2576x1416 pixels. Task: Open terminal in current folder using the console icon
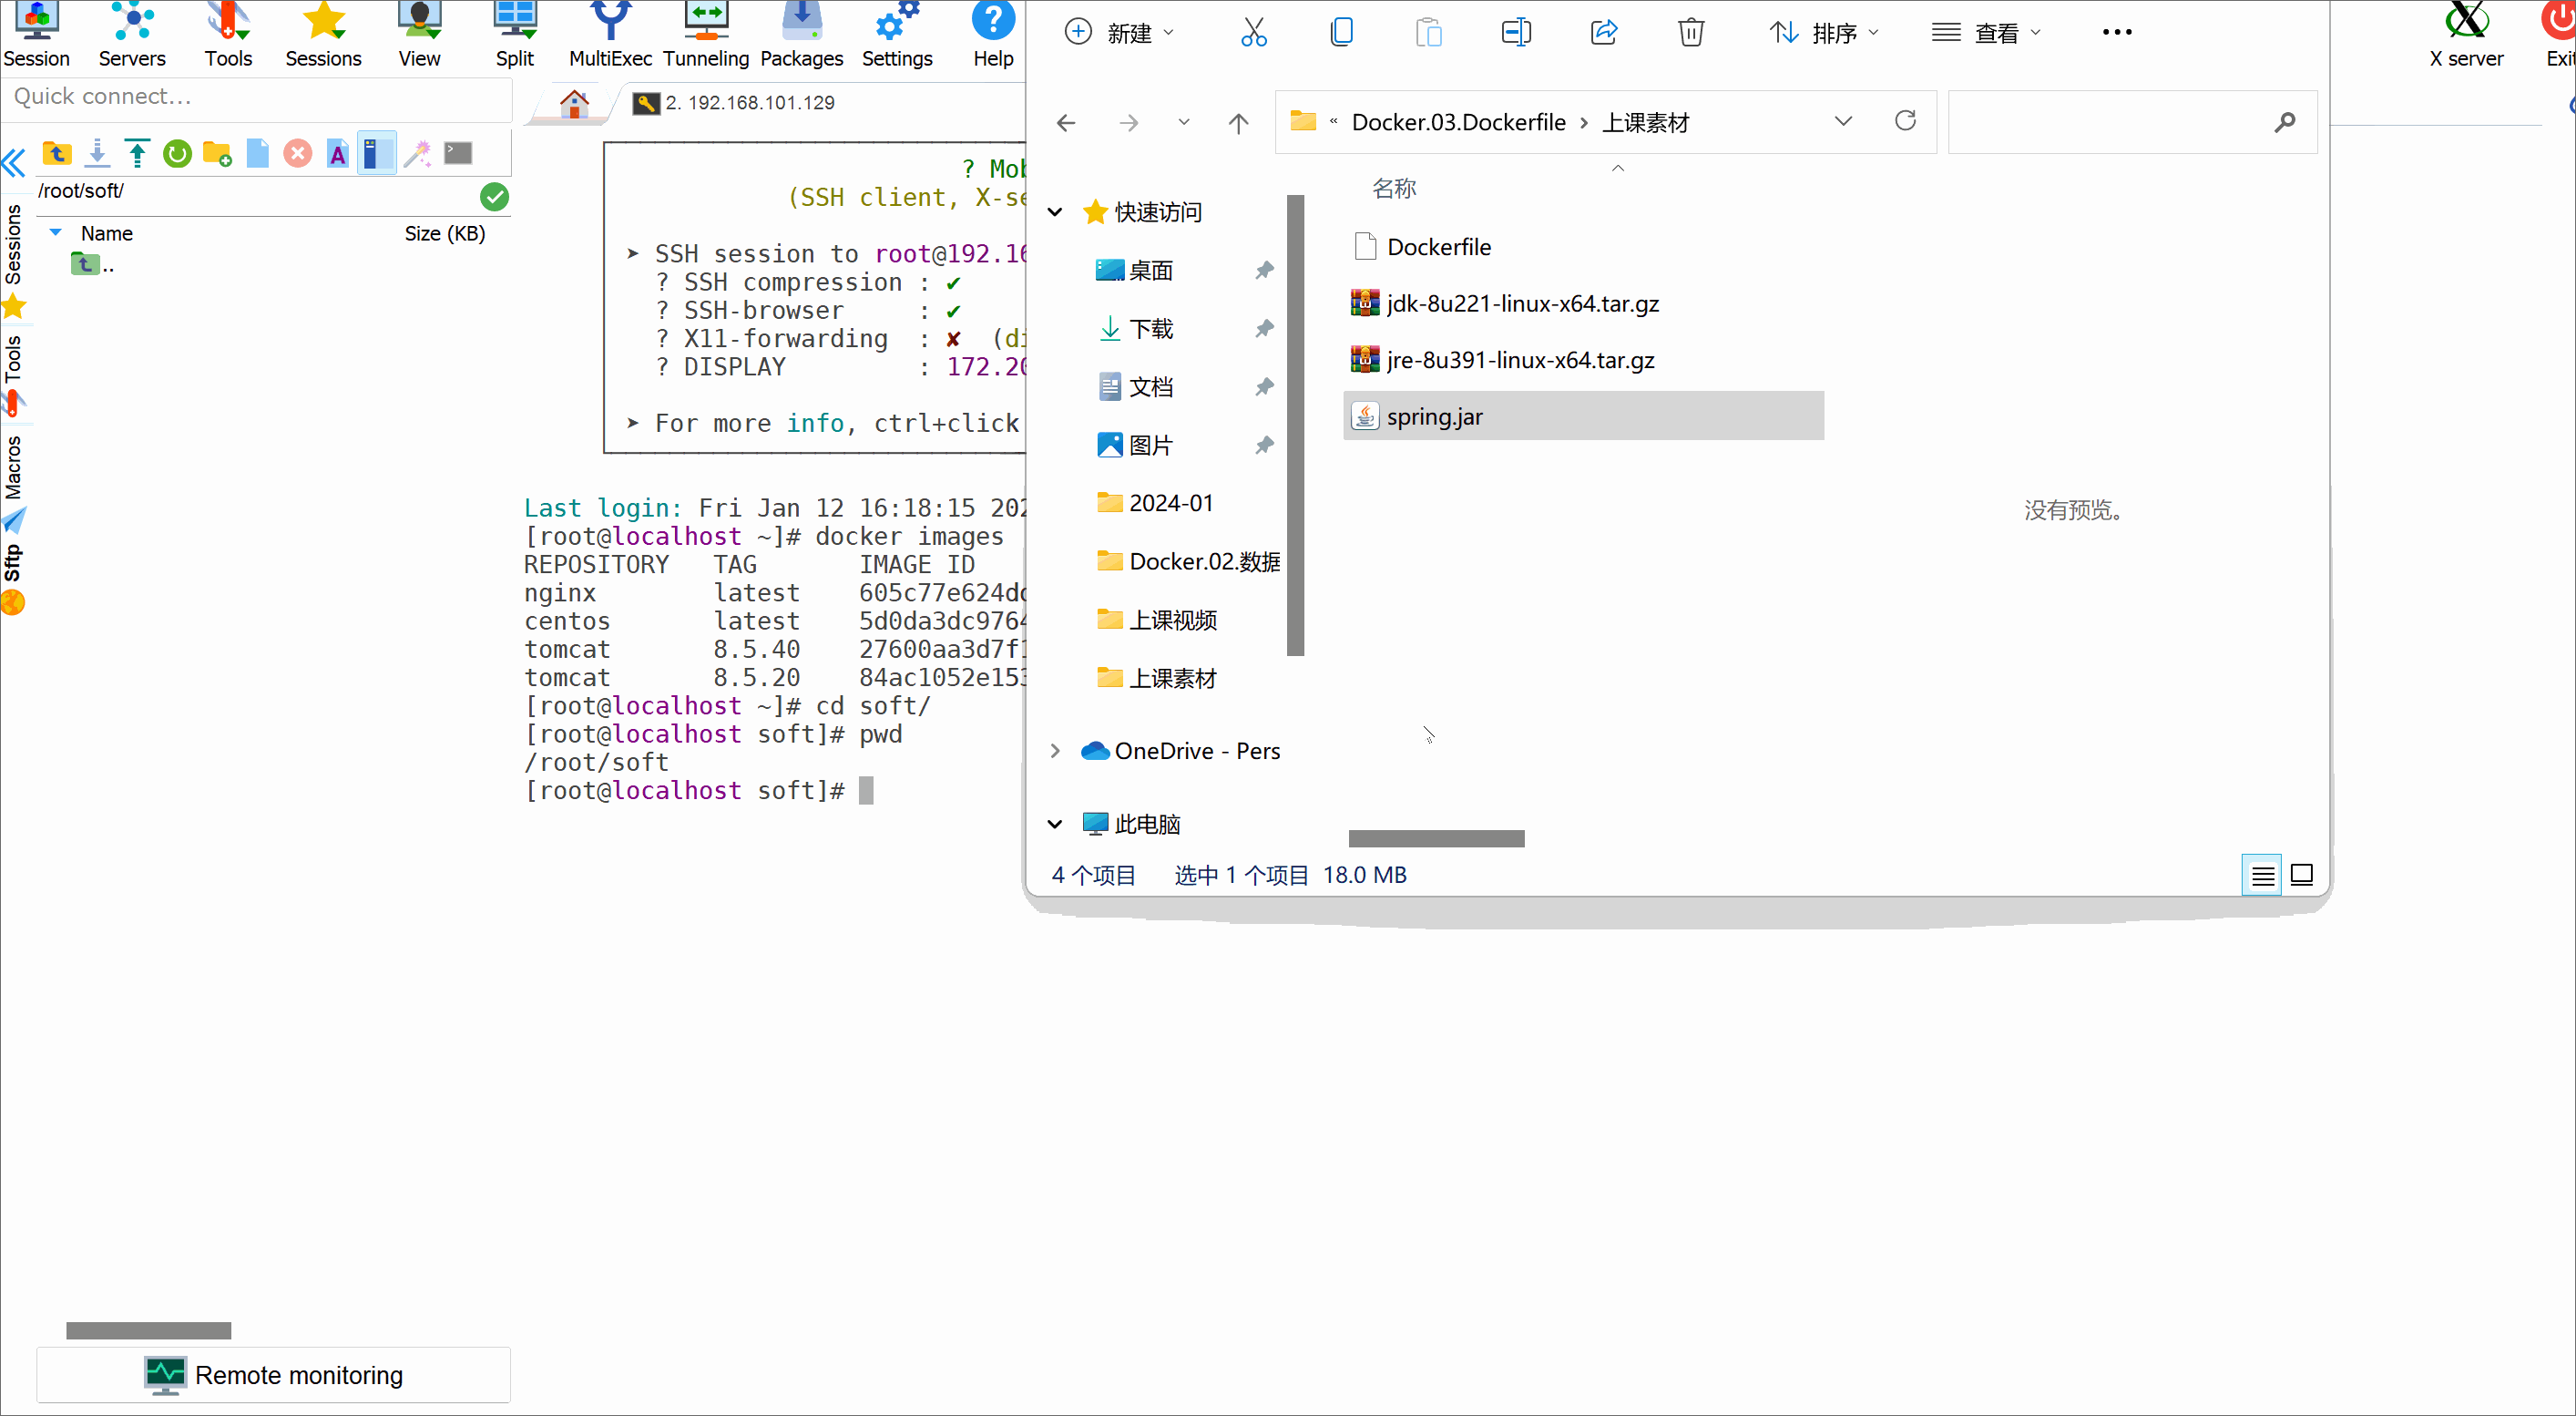coord(458,153)
